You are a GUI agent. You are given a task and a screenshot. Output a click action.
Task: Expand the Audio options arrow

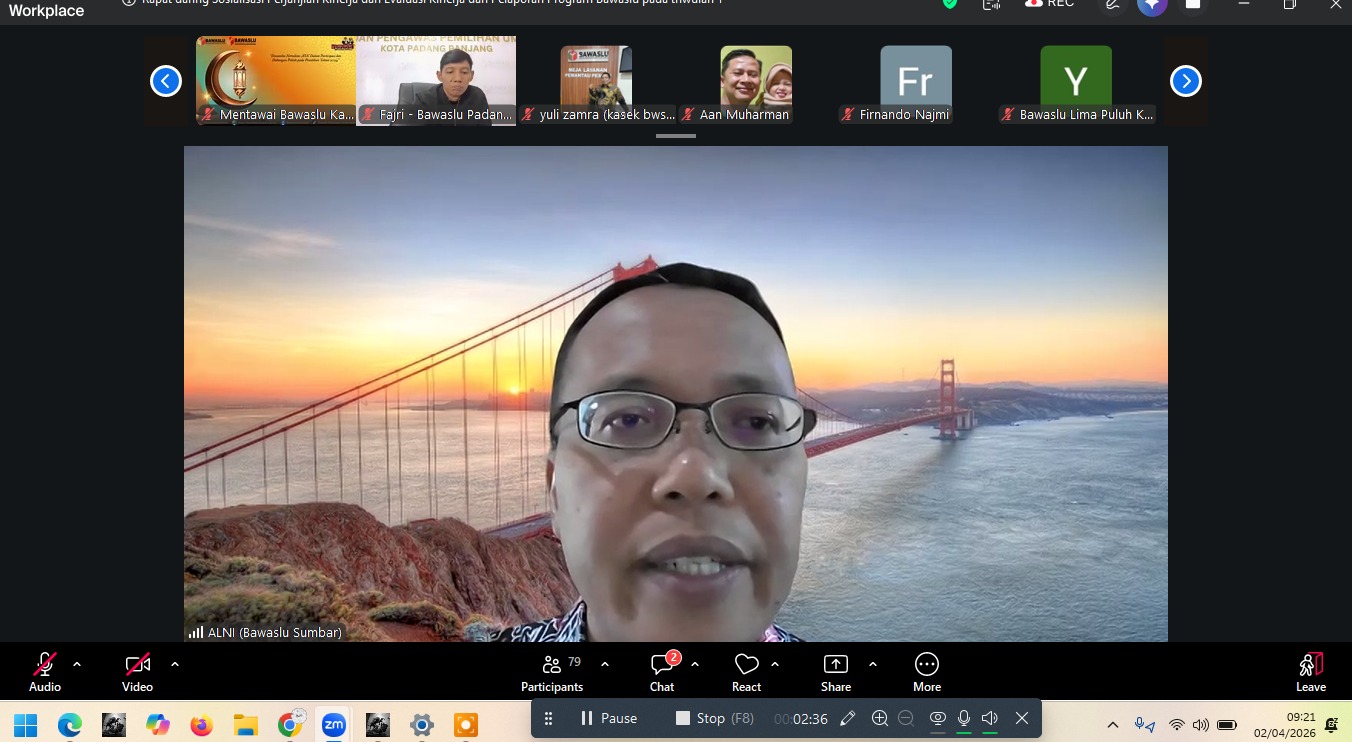click(x=77, y=664)
